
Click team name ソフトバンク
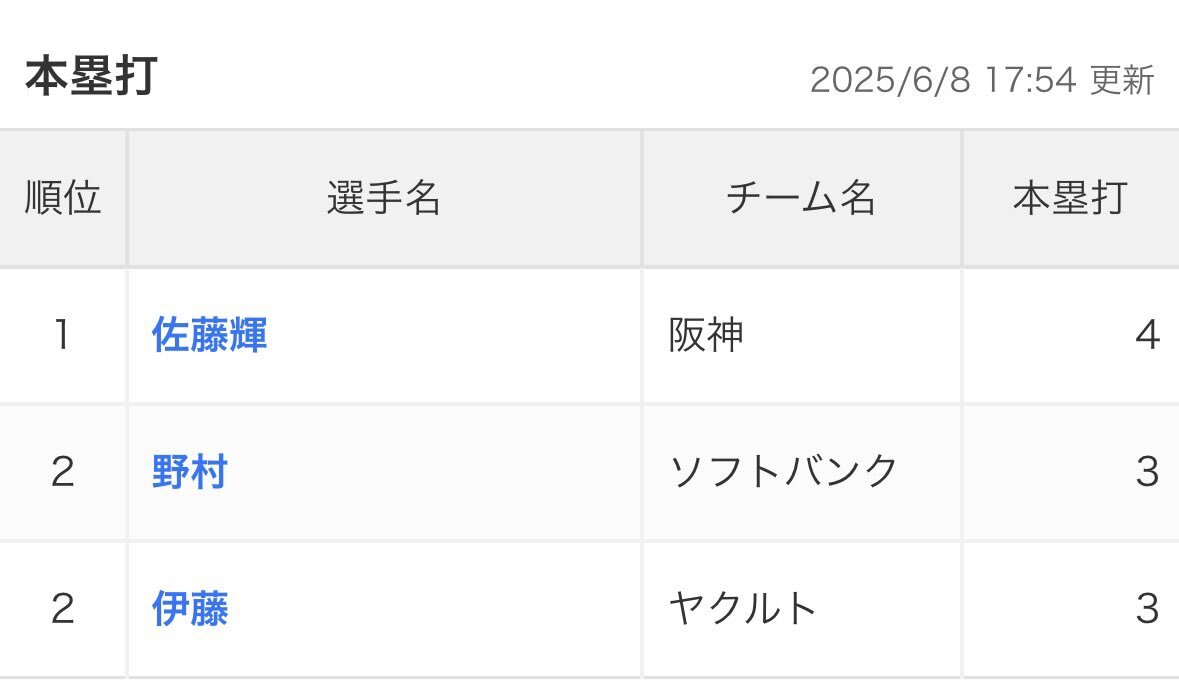click(783, 472)
